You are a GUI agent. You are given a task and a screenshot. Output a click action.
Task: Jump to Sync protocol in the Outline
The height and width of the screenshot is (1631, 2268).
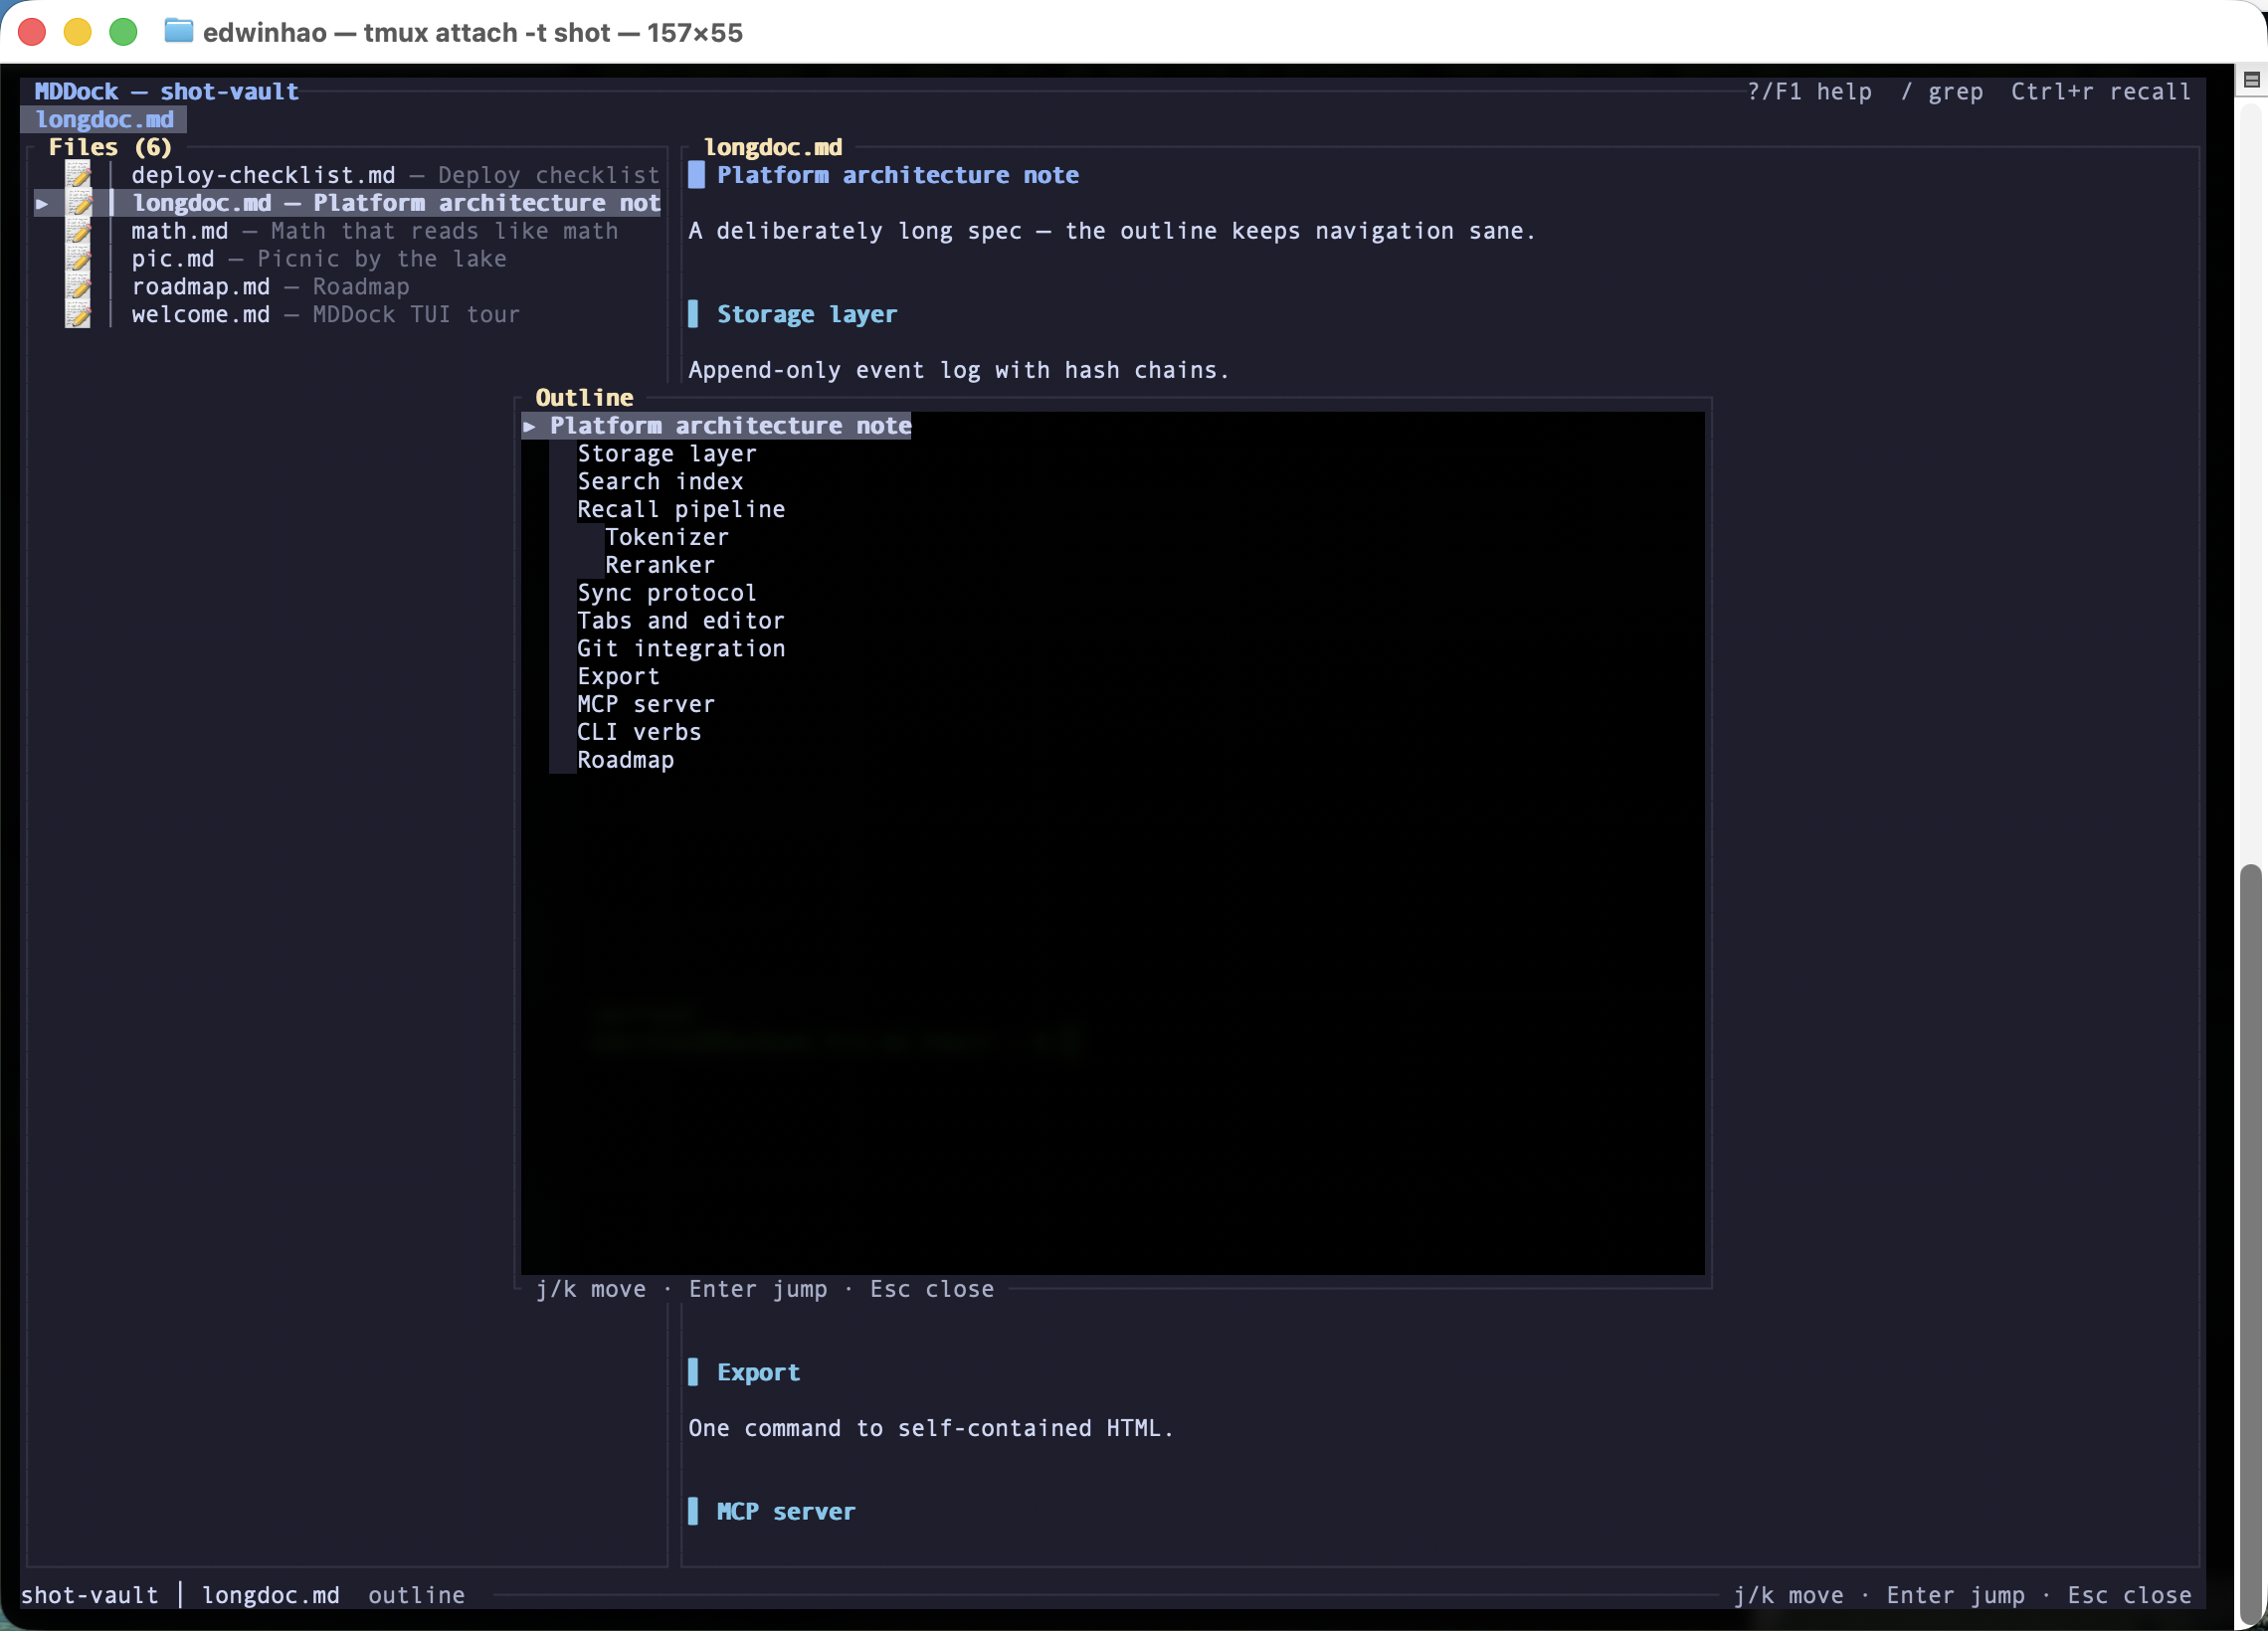coord(667,593)
